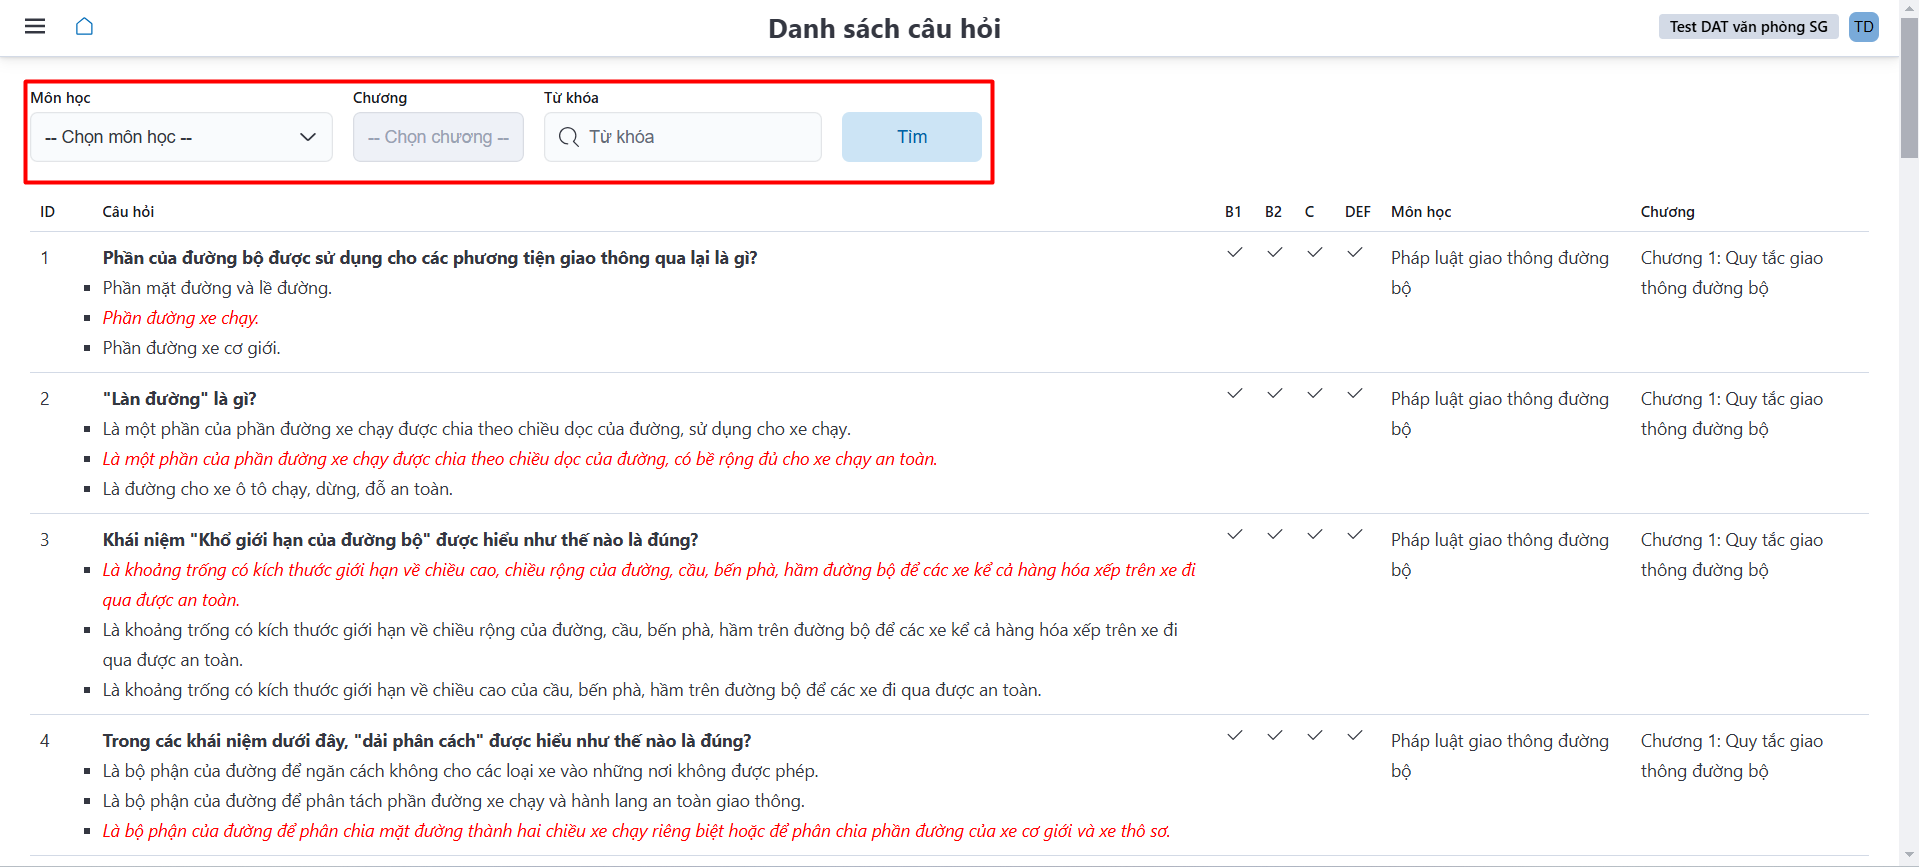The width and height of the screenshot is (1919, 867).
Task: Click the DEF checkmark for question 4
Action: click(x=1354, y=736)
